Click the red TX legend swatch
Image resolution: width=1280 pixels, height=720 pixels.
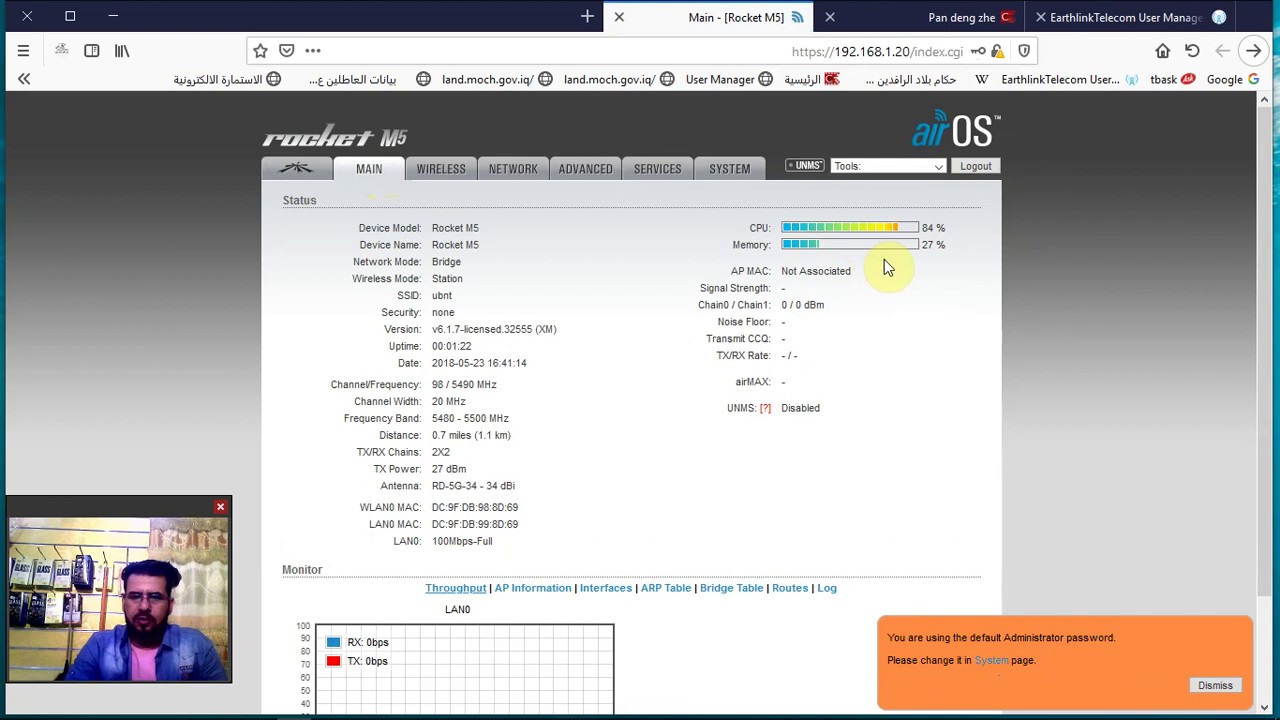(333, 661)
